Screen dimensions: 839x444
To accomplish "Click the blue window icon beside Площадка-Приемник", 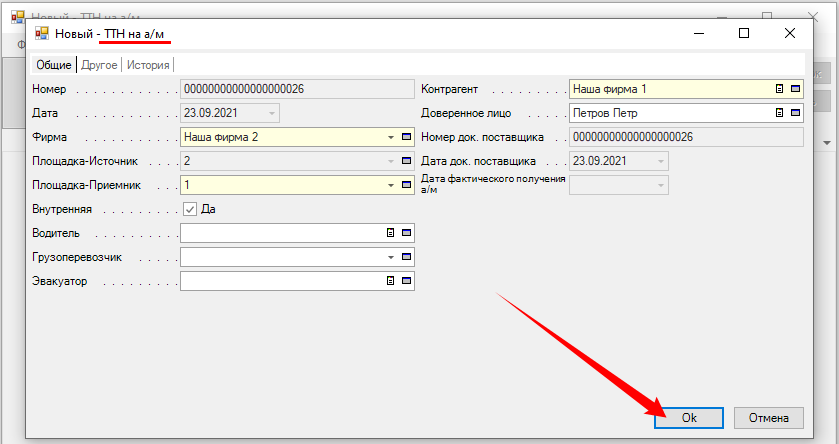I will click(x=407, y=185).
